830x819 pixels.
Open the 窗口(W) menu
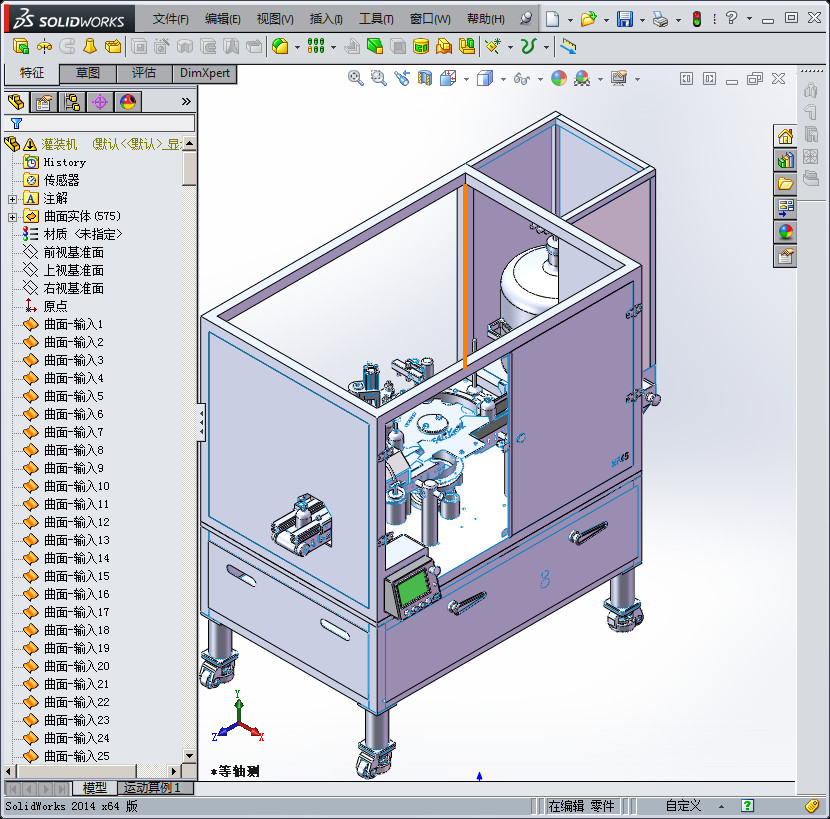pos(430,19)
